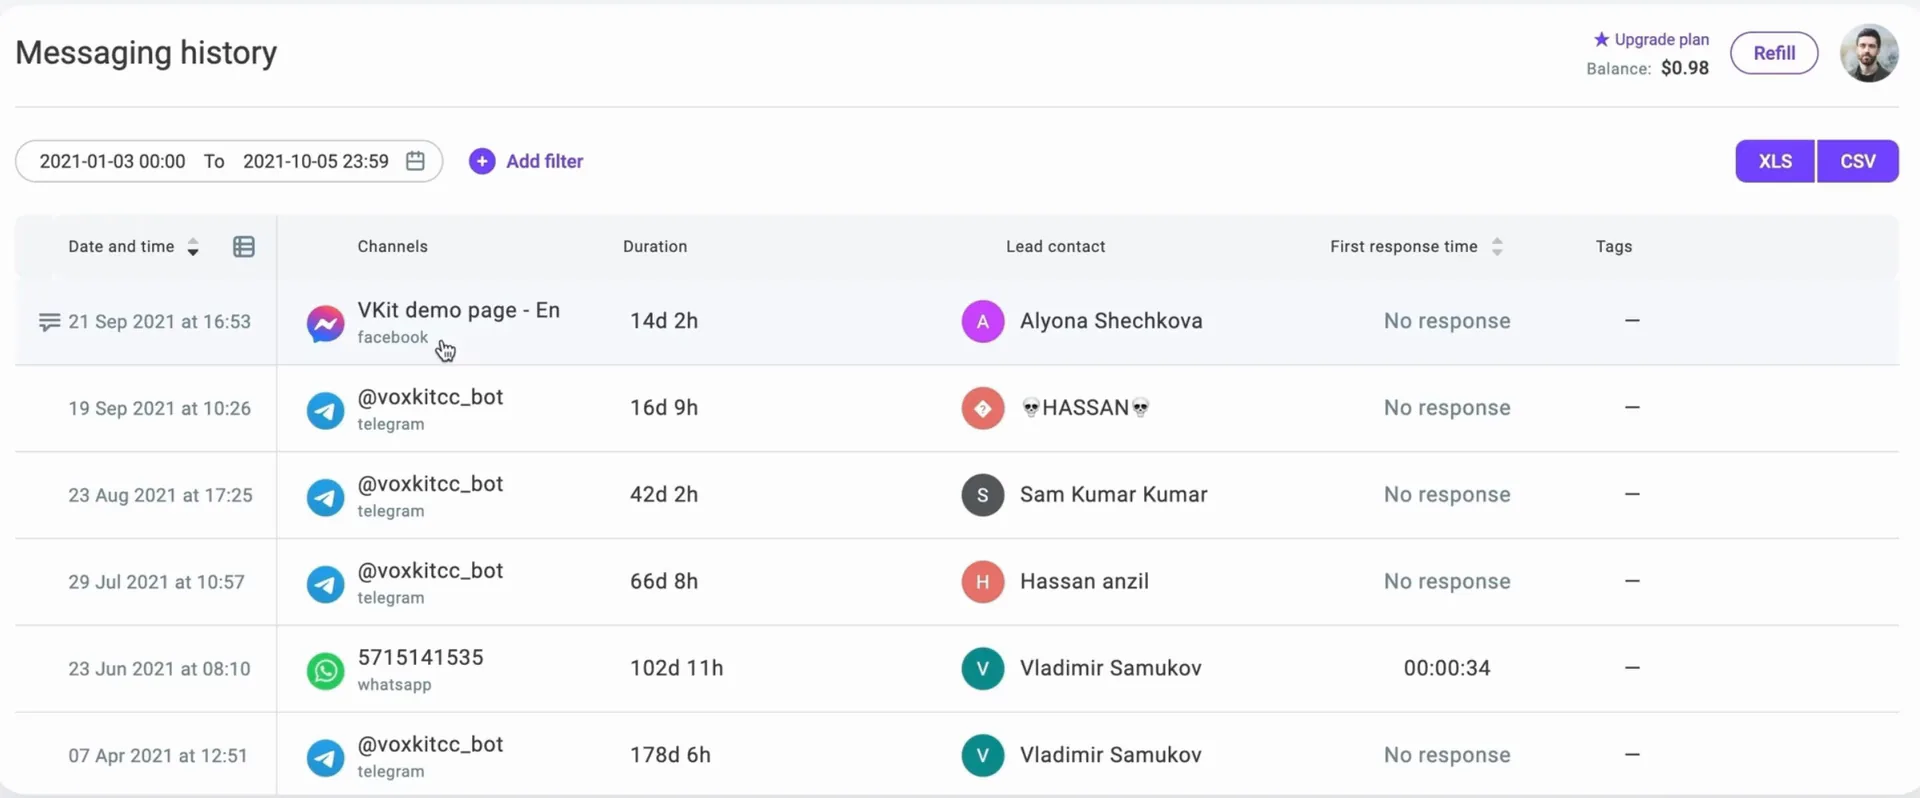This screenshot has width=1920, height=798.
Task: Select VKit demo page - En channel
Action: 458,310
